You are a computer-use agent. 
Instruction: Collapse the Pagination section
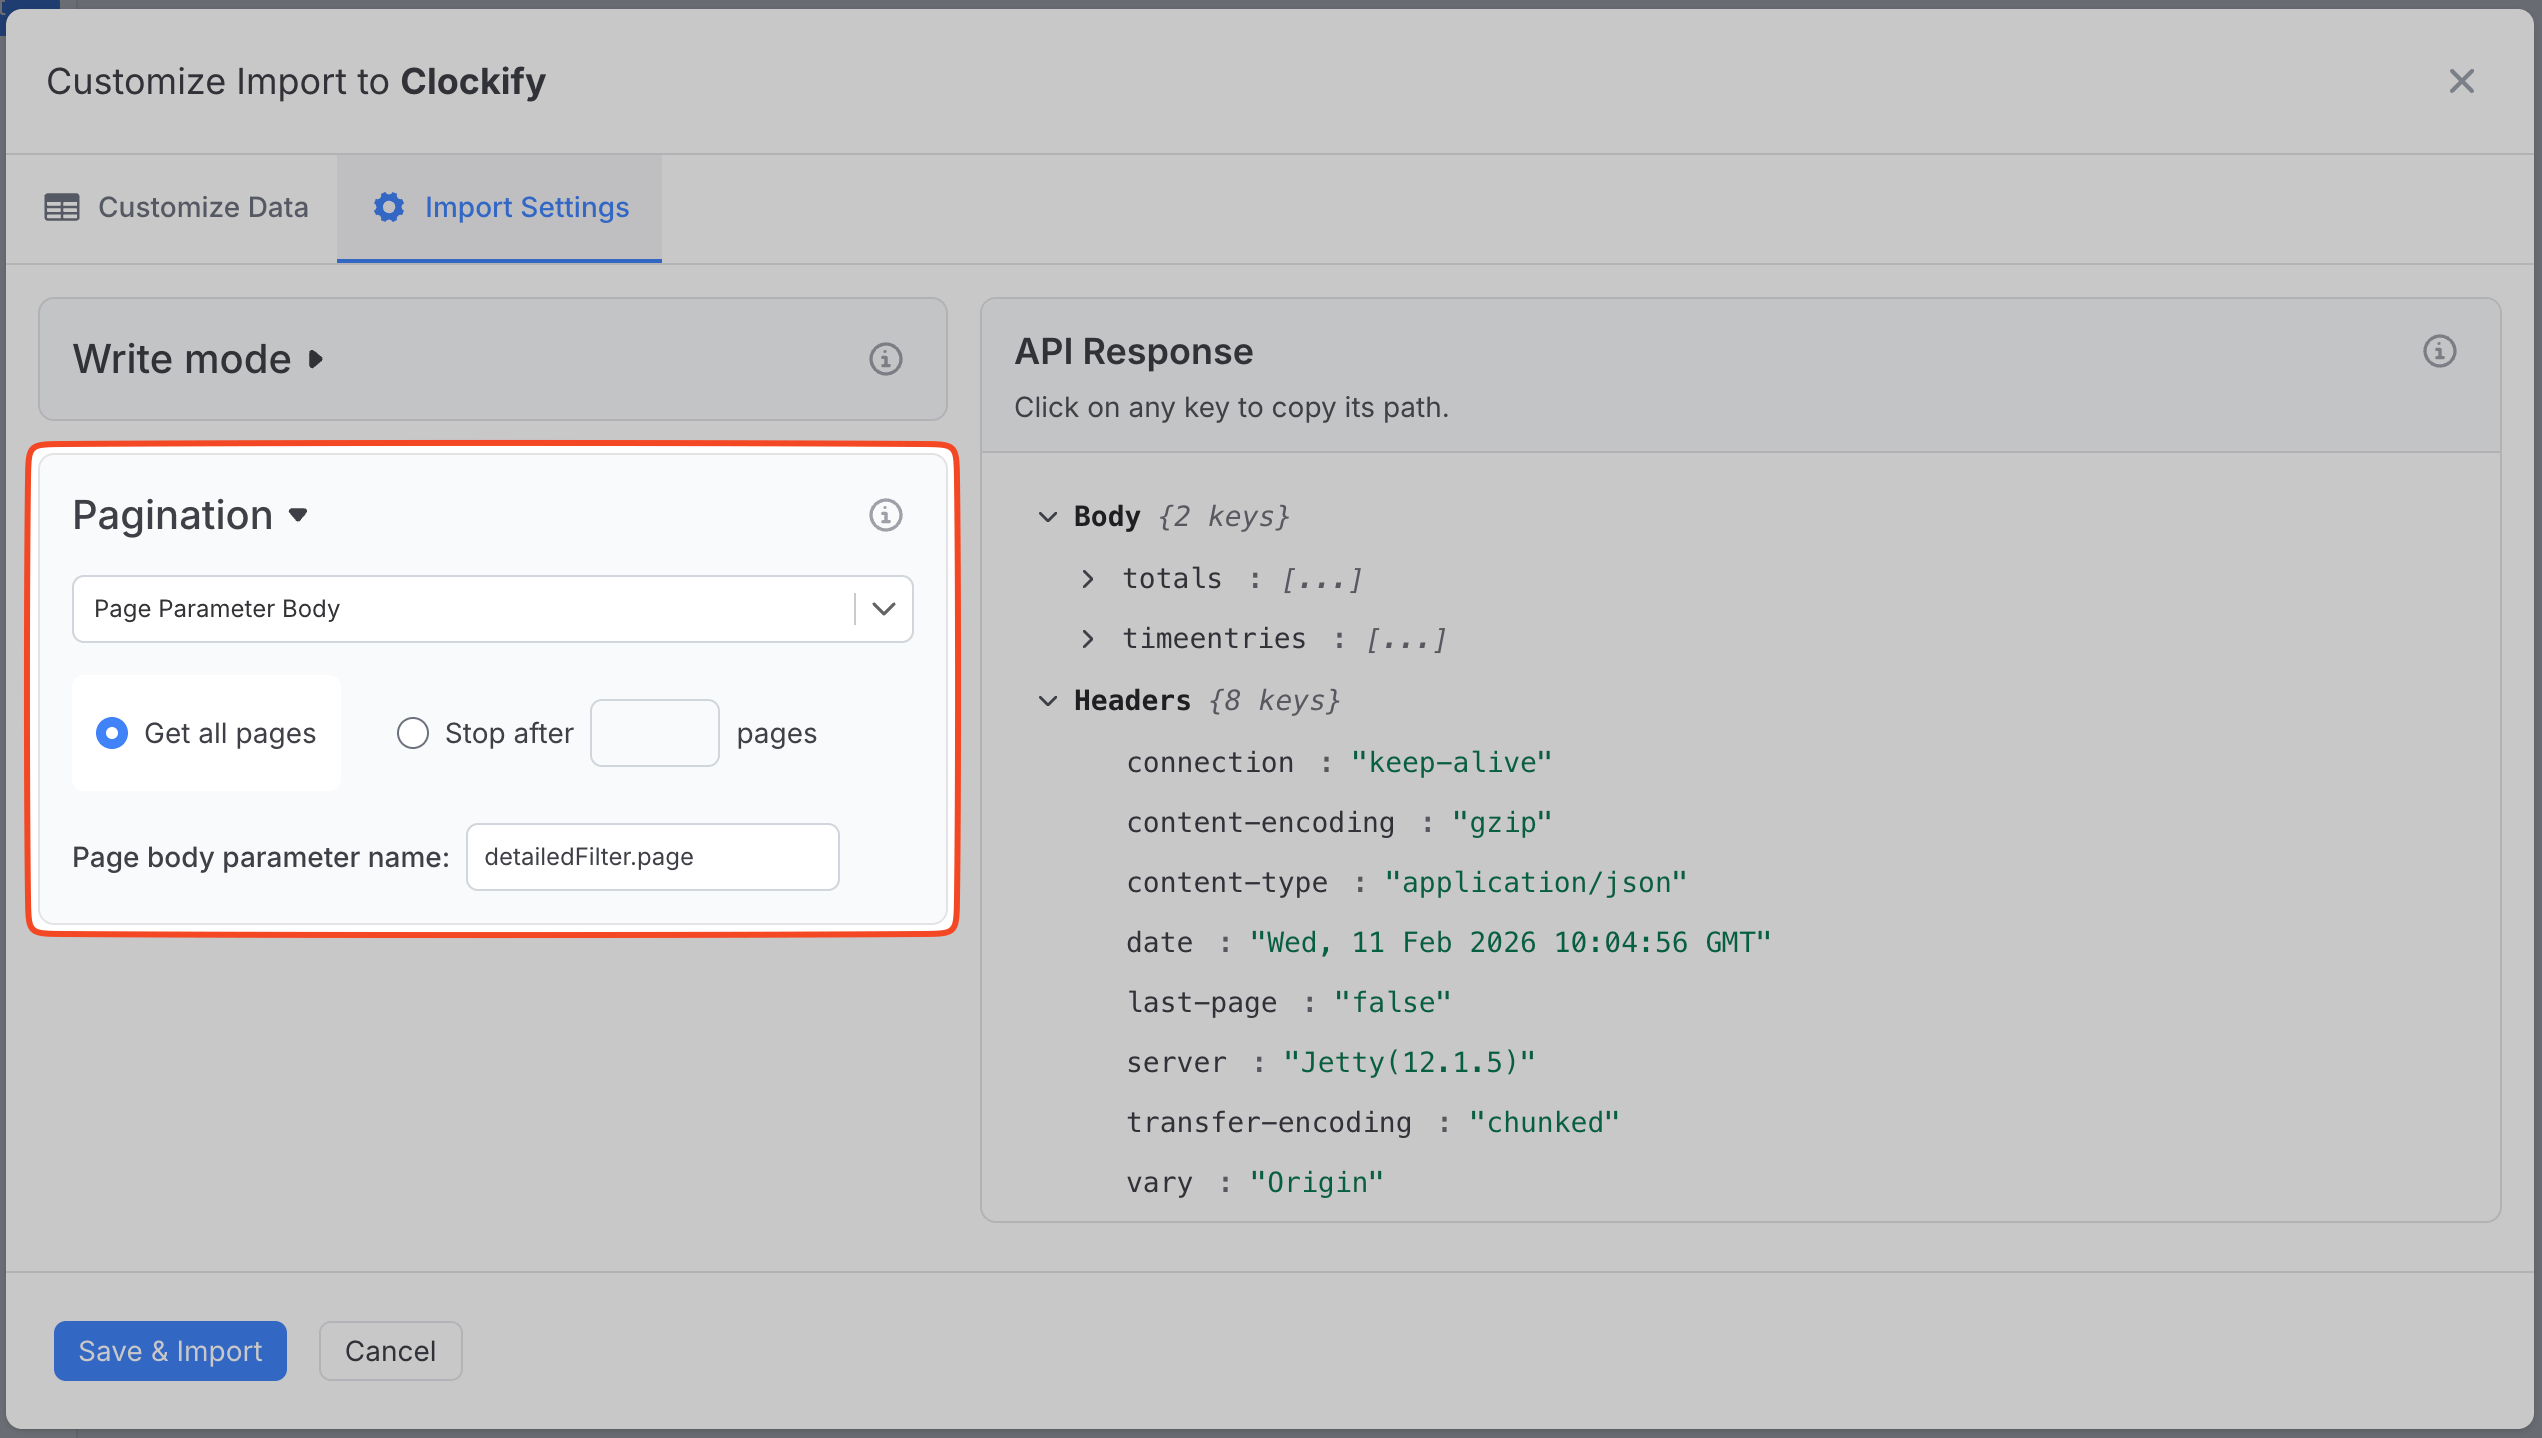pos(299,516)
